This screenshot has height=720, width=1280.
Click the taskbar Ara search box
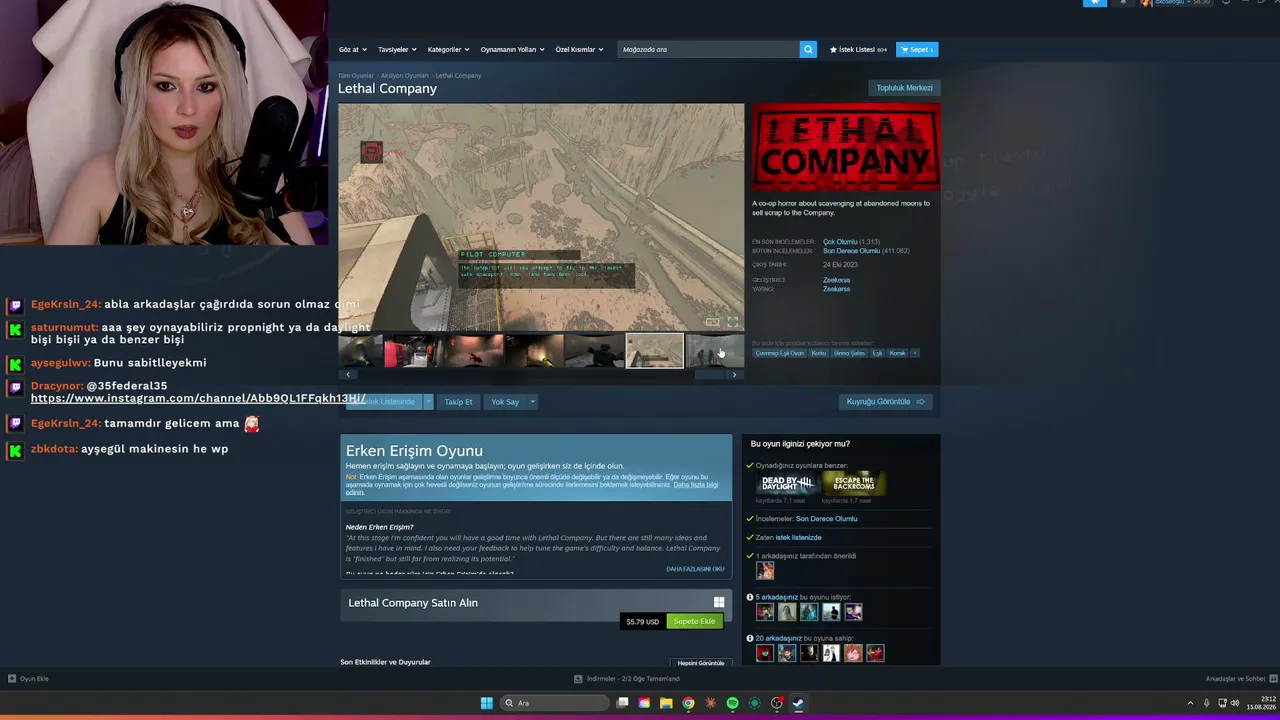tap(554, 703)
